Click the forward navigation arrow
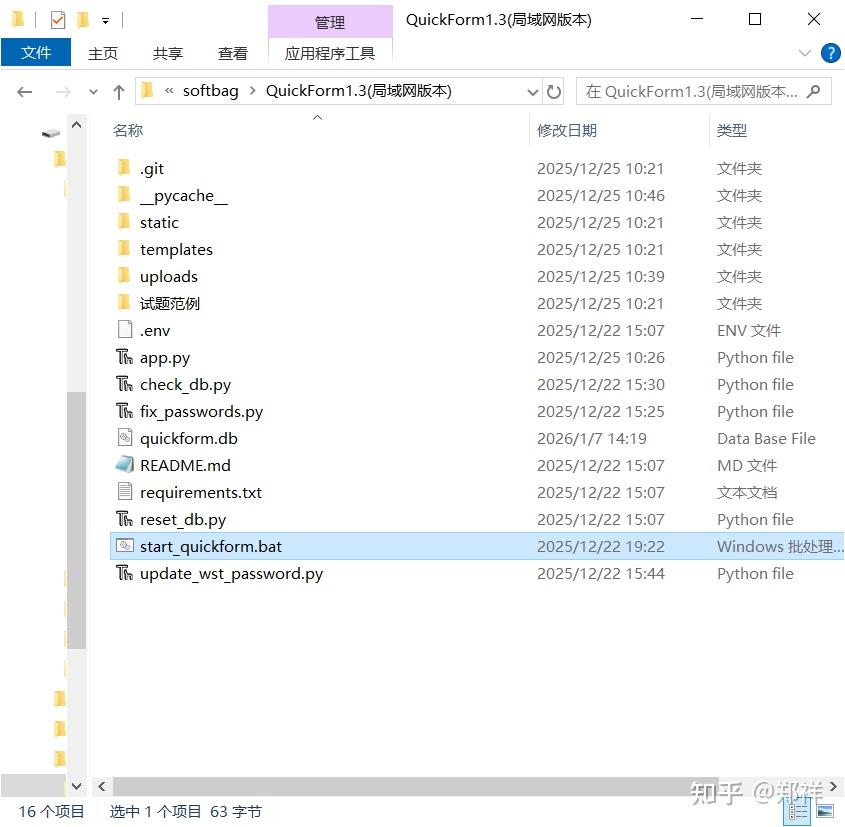 click(63, 92)
